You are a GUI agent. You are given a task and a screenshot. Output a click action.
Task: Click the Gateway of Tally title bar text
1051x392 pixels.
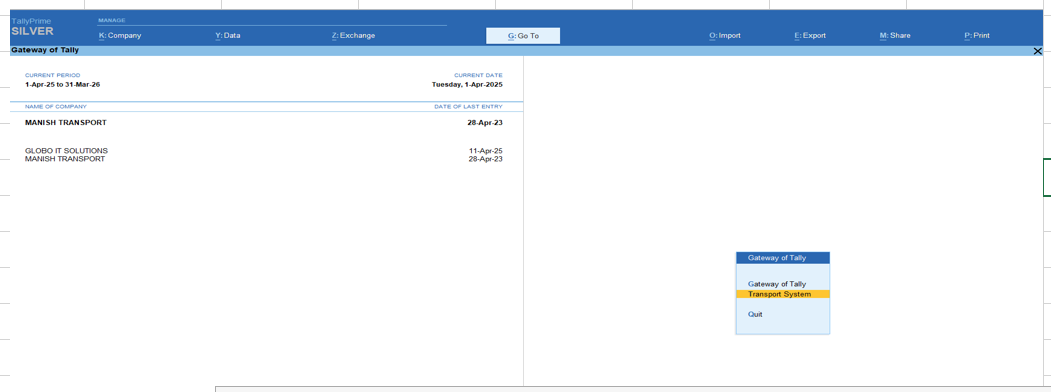pyautogui.click(x=45, y=51)
